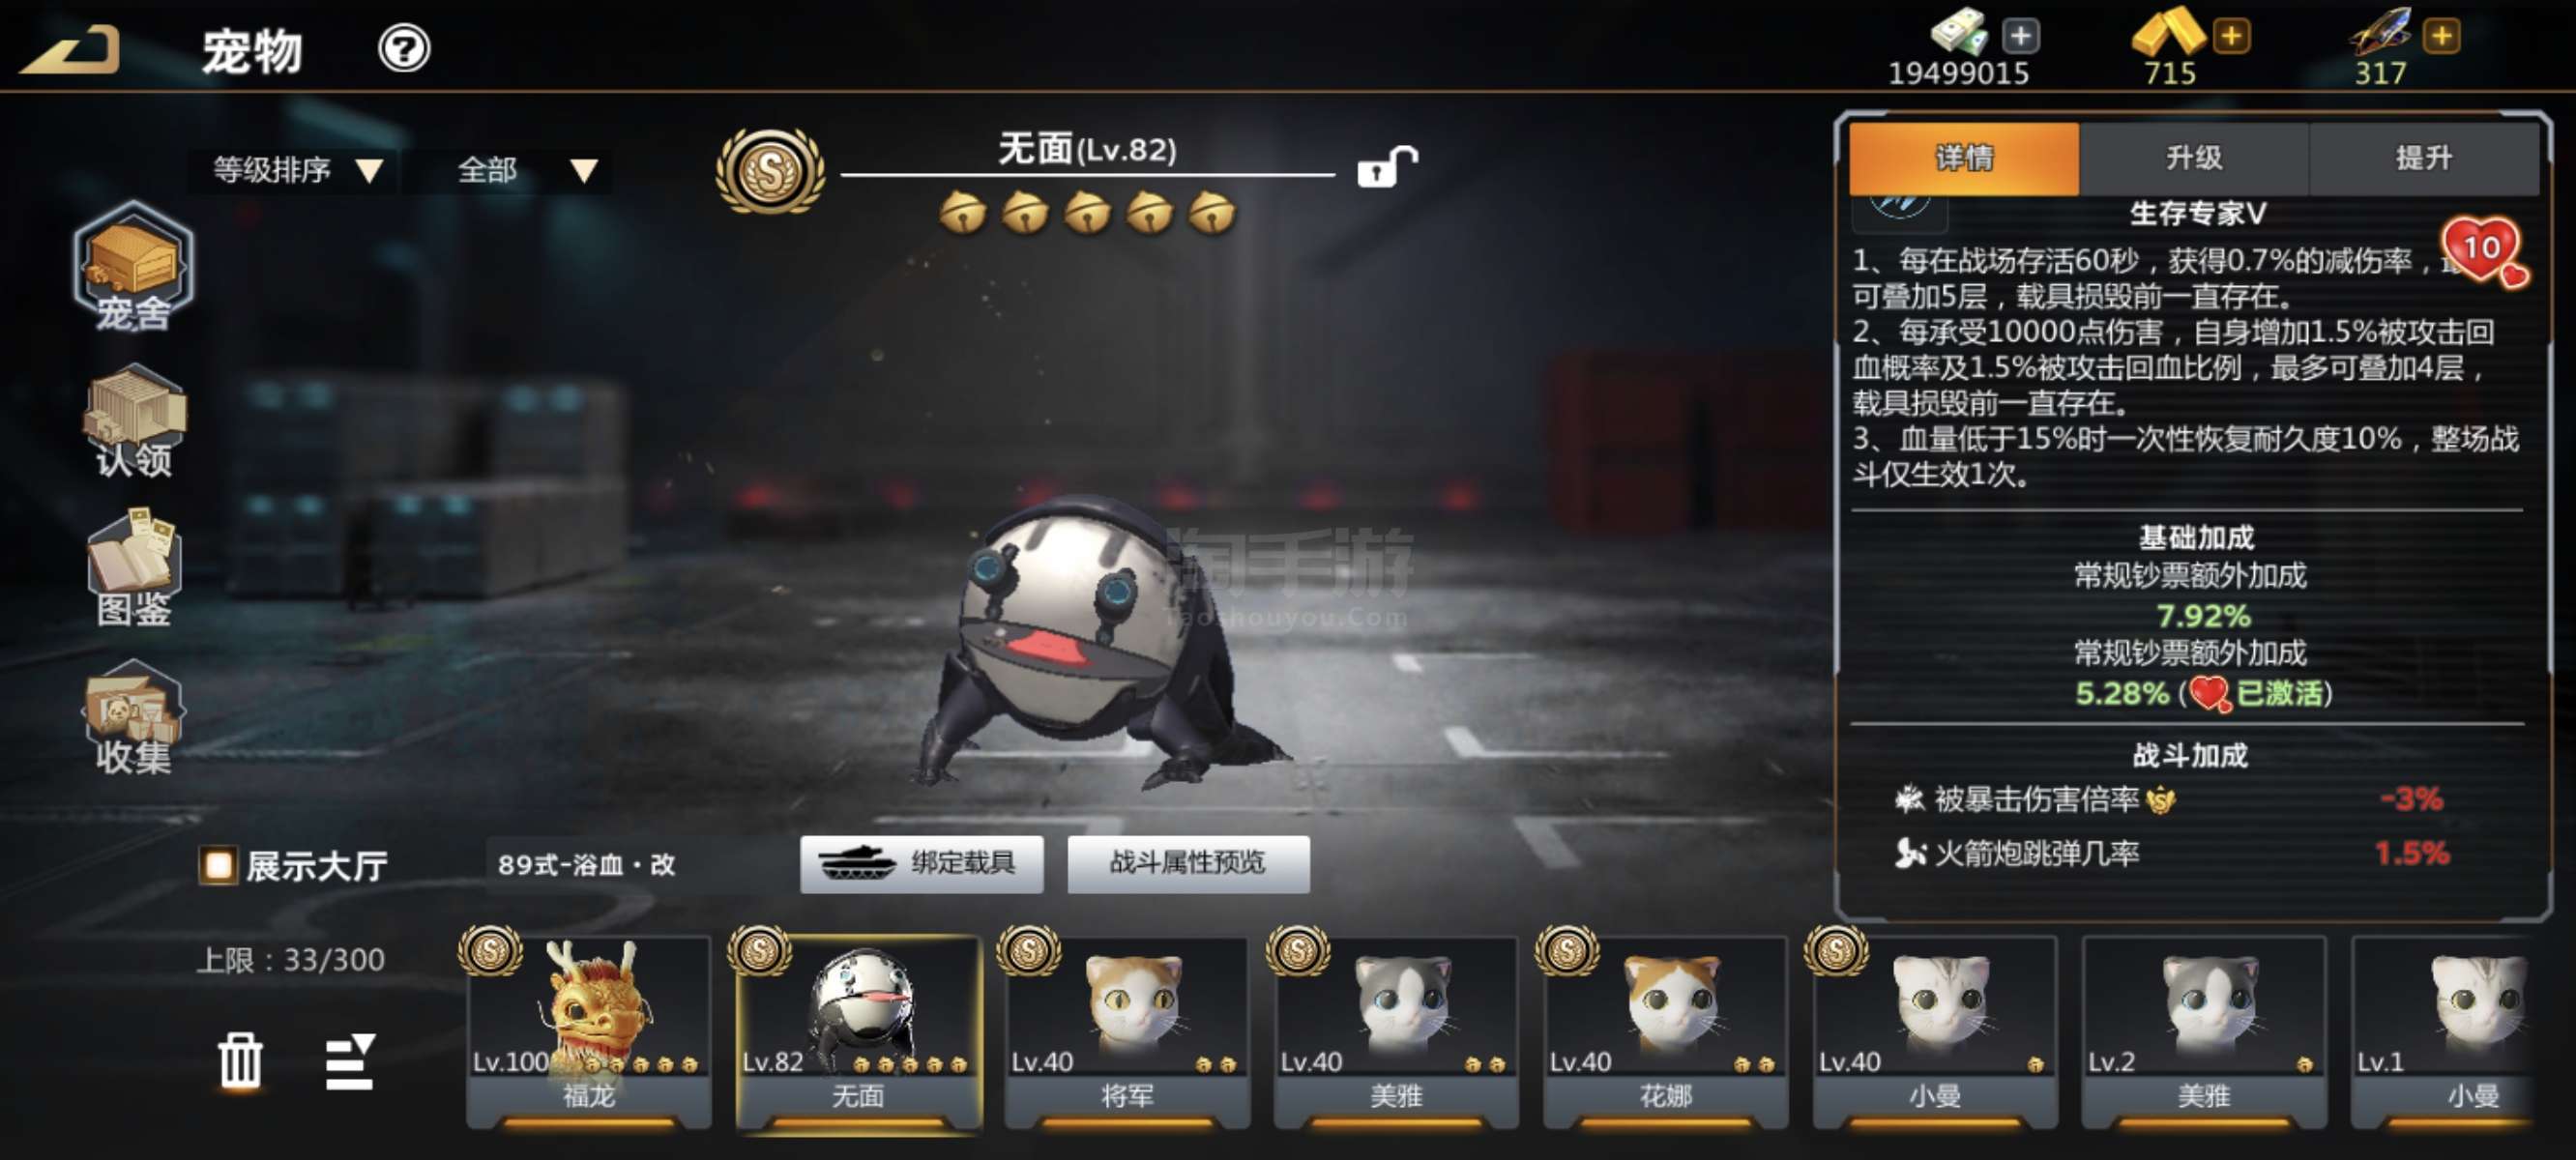Viewport: 2576px width, 1160px height.
Task: Add more cash with the plus icon
Action: (2020, 37)
